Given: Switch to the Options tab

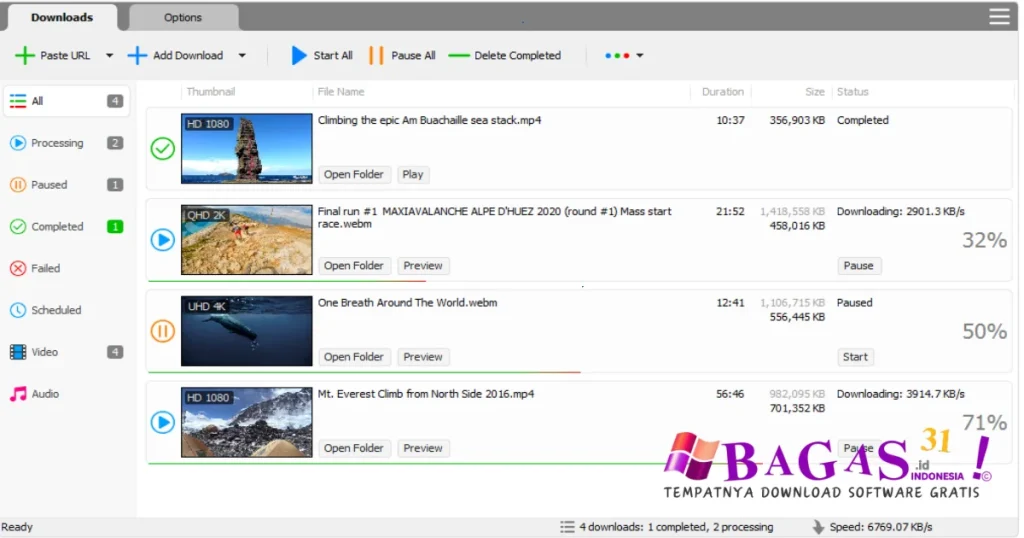Looking at the screenshot, I should point(183,18).
